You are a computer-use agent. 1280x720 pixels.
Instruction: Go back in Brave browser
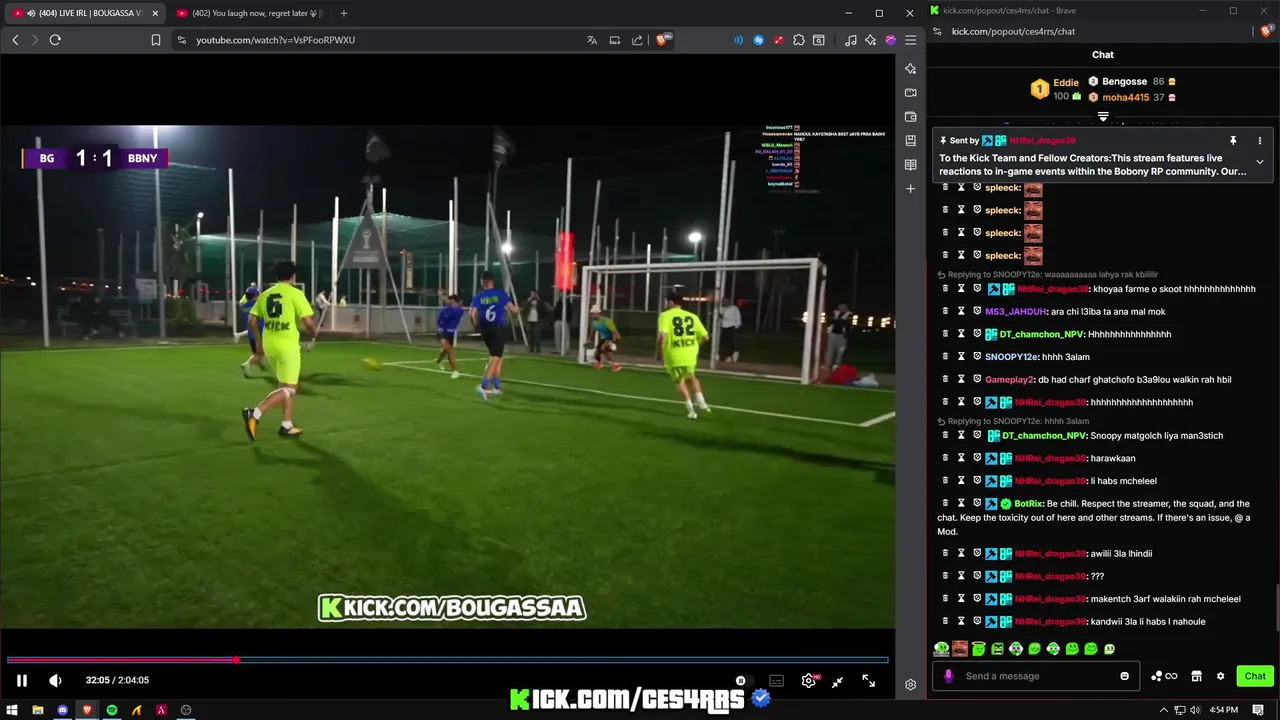pyautogui.click(x=15, y=40)
